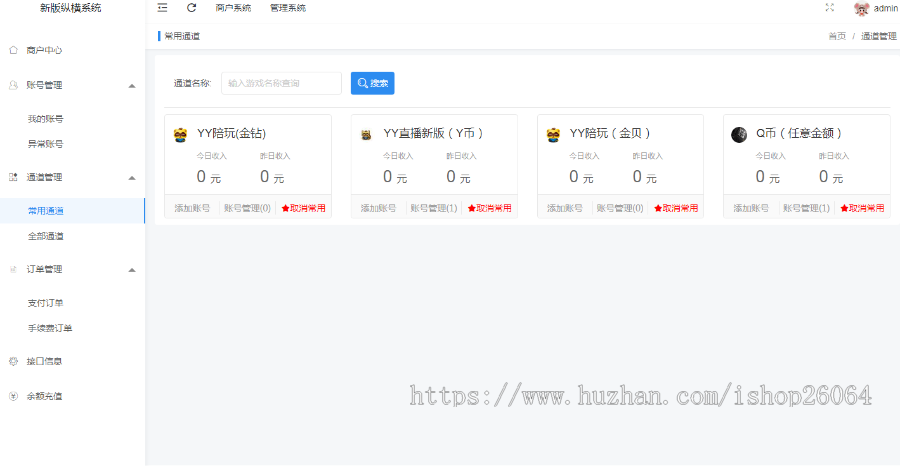This screenshot has height=466, width=900.
Task: Click the Q币 (任意金额) card title
Action: tap(800, 133)
